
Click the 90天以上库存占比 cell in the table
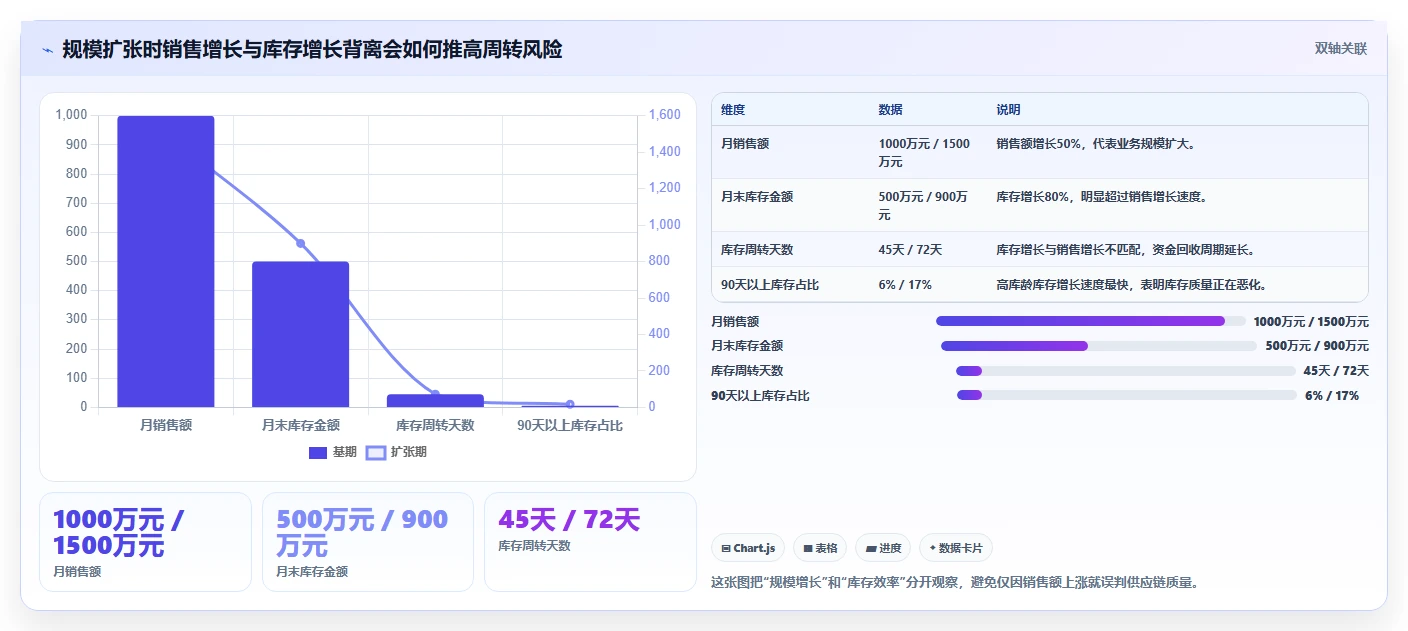770,285
